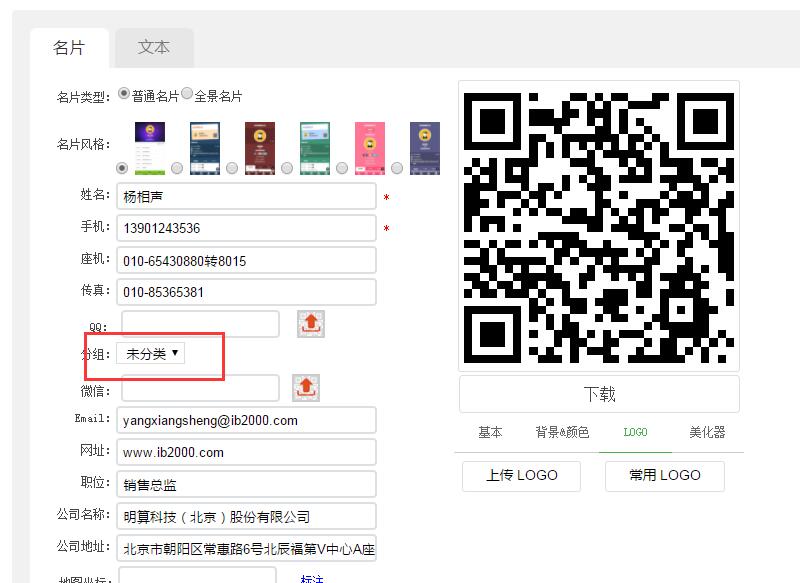The width and height of the screenshot is (800, 583).
Task: Switch to the 名片 tab
Action: (69, 48)
